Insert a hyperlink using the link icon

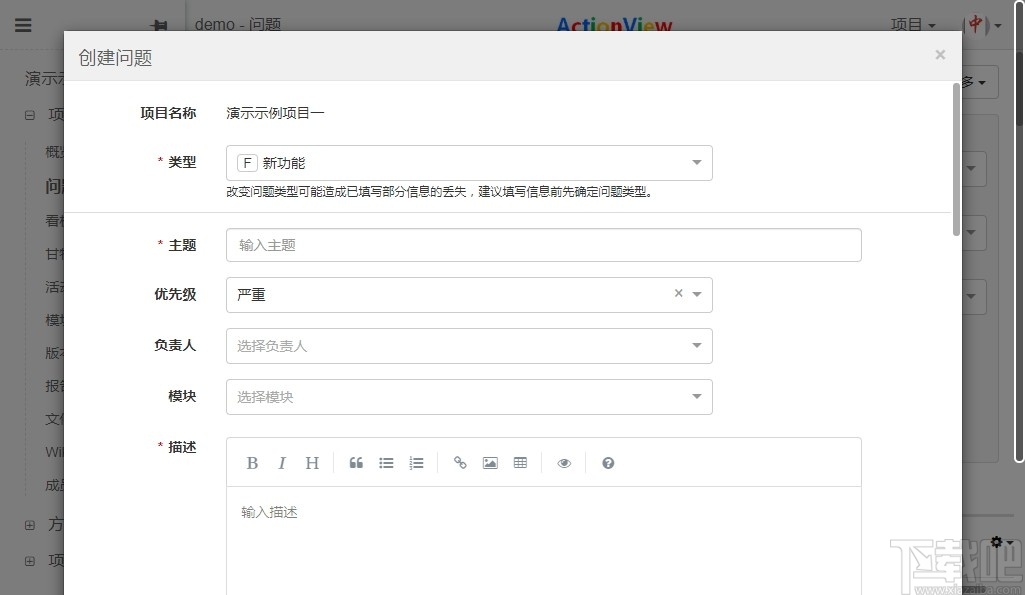tap(460, 462)
